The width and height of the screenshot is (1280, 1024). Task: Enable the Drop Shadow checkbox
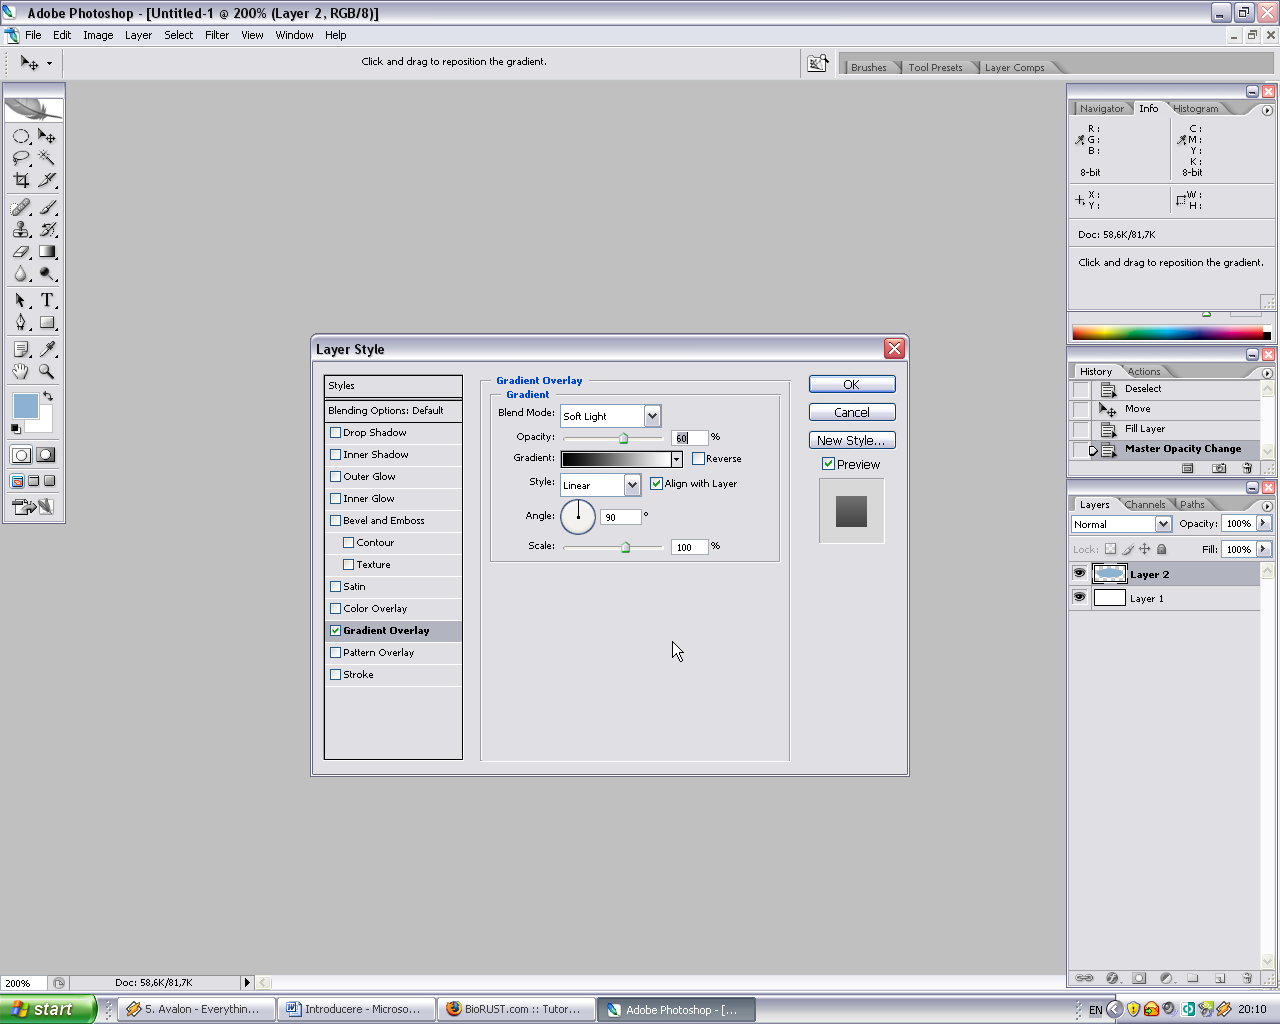pos(336,433)
